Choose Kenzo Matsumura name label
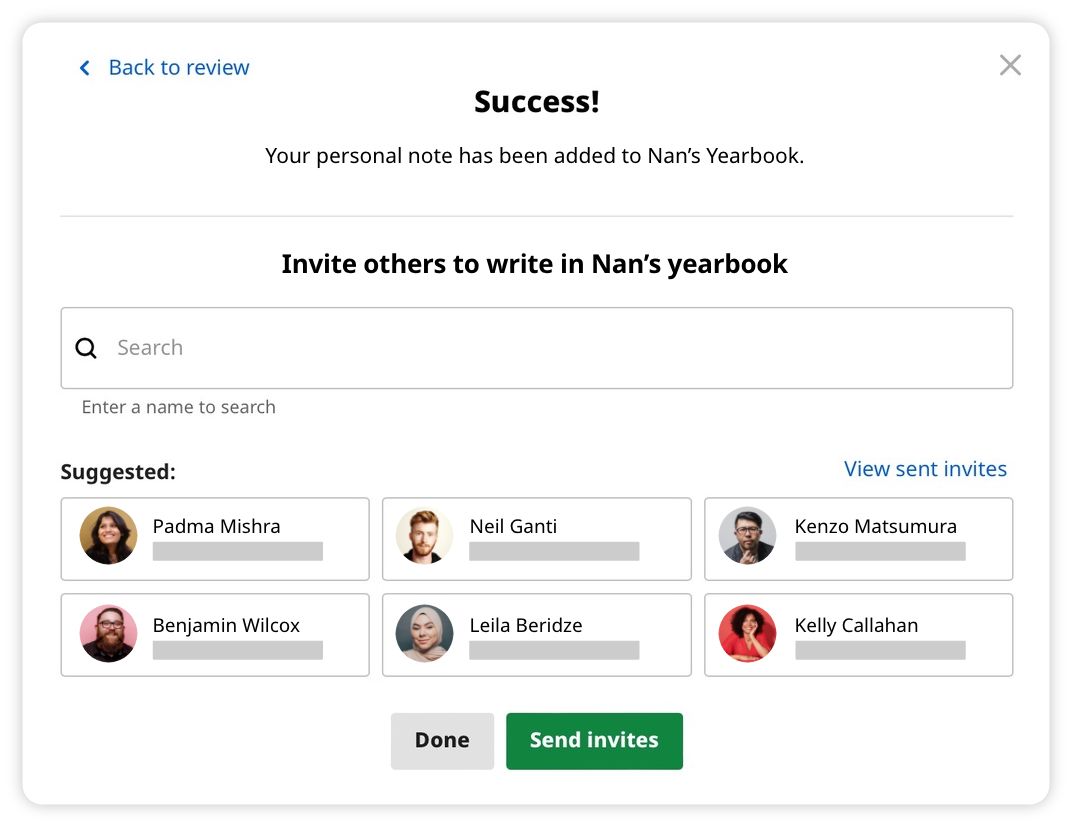This screenshot has height=827, width=1072. click(x=875, y=526)
